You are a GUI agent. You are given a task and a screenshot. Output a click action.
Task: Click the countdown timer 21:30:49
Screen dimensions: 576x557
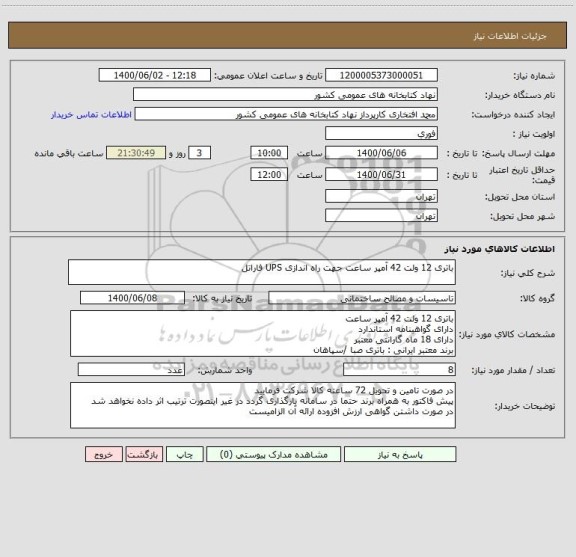click(x=136, y=153)
